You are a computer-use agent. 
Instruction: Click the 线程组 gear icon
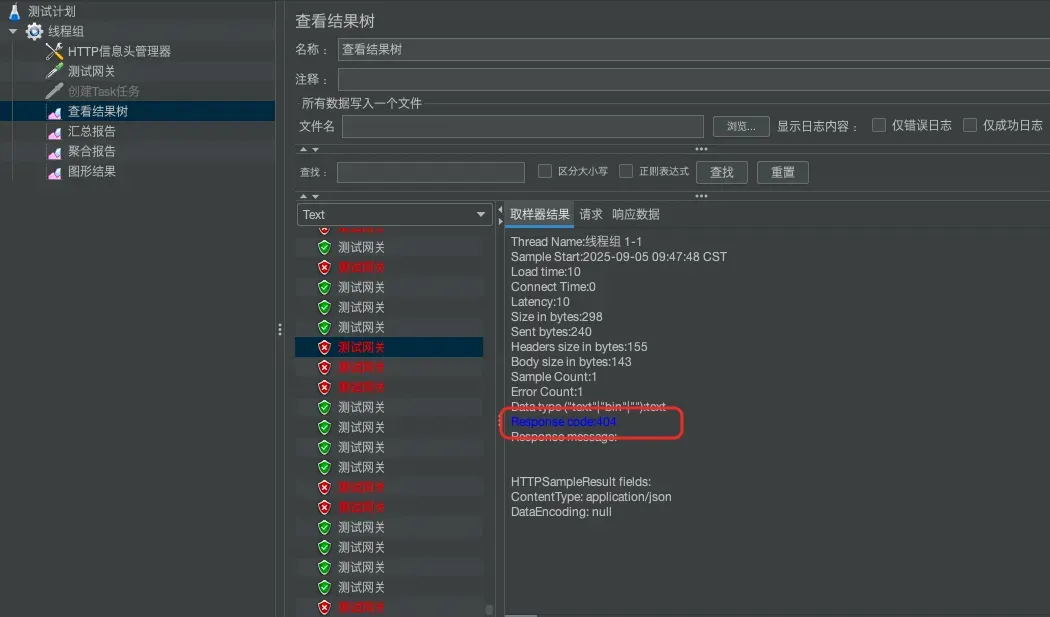coord(34,31)
